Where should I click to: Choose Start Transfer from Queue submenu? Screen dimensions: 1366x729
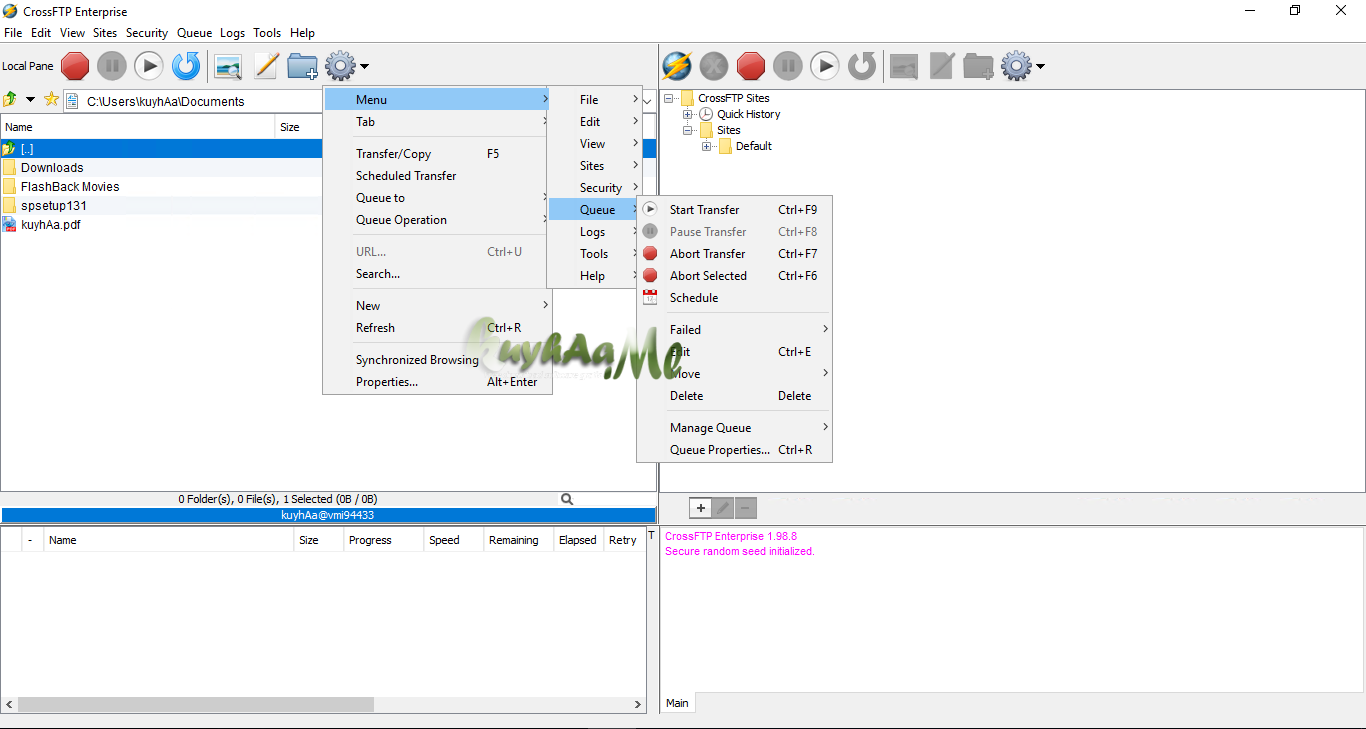[734, 210]
